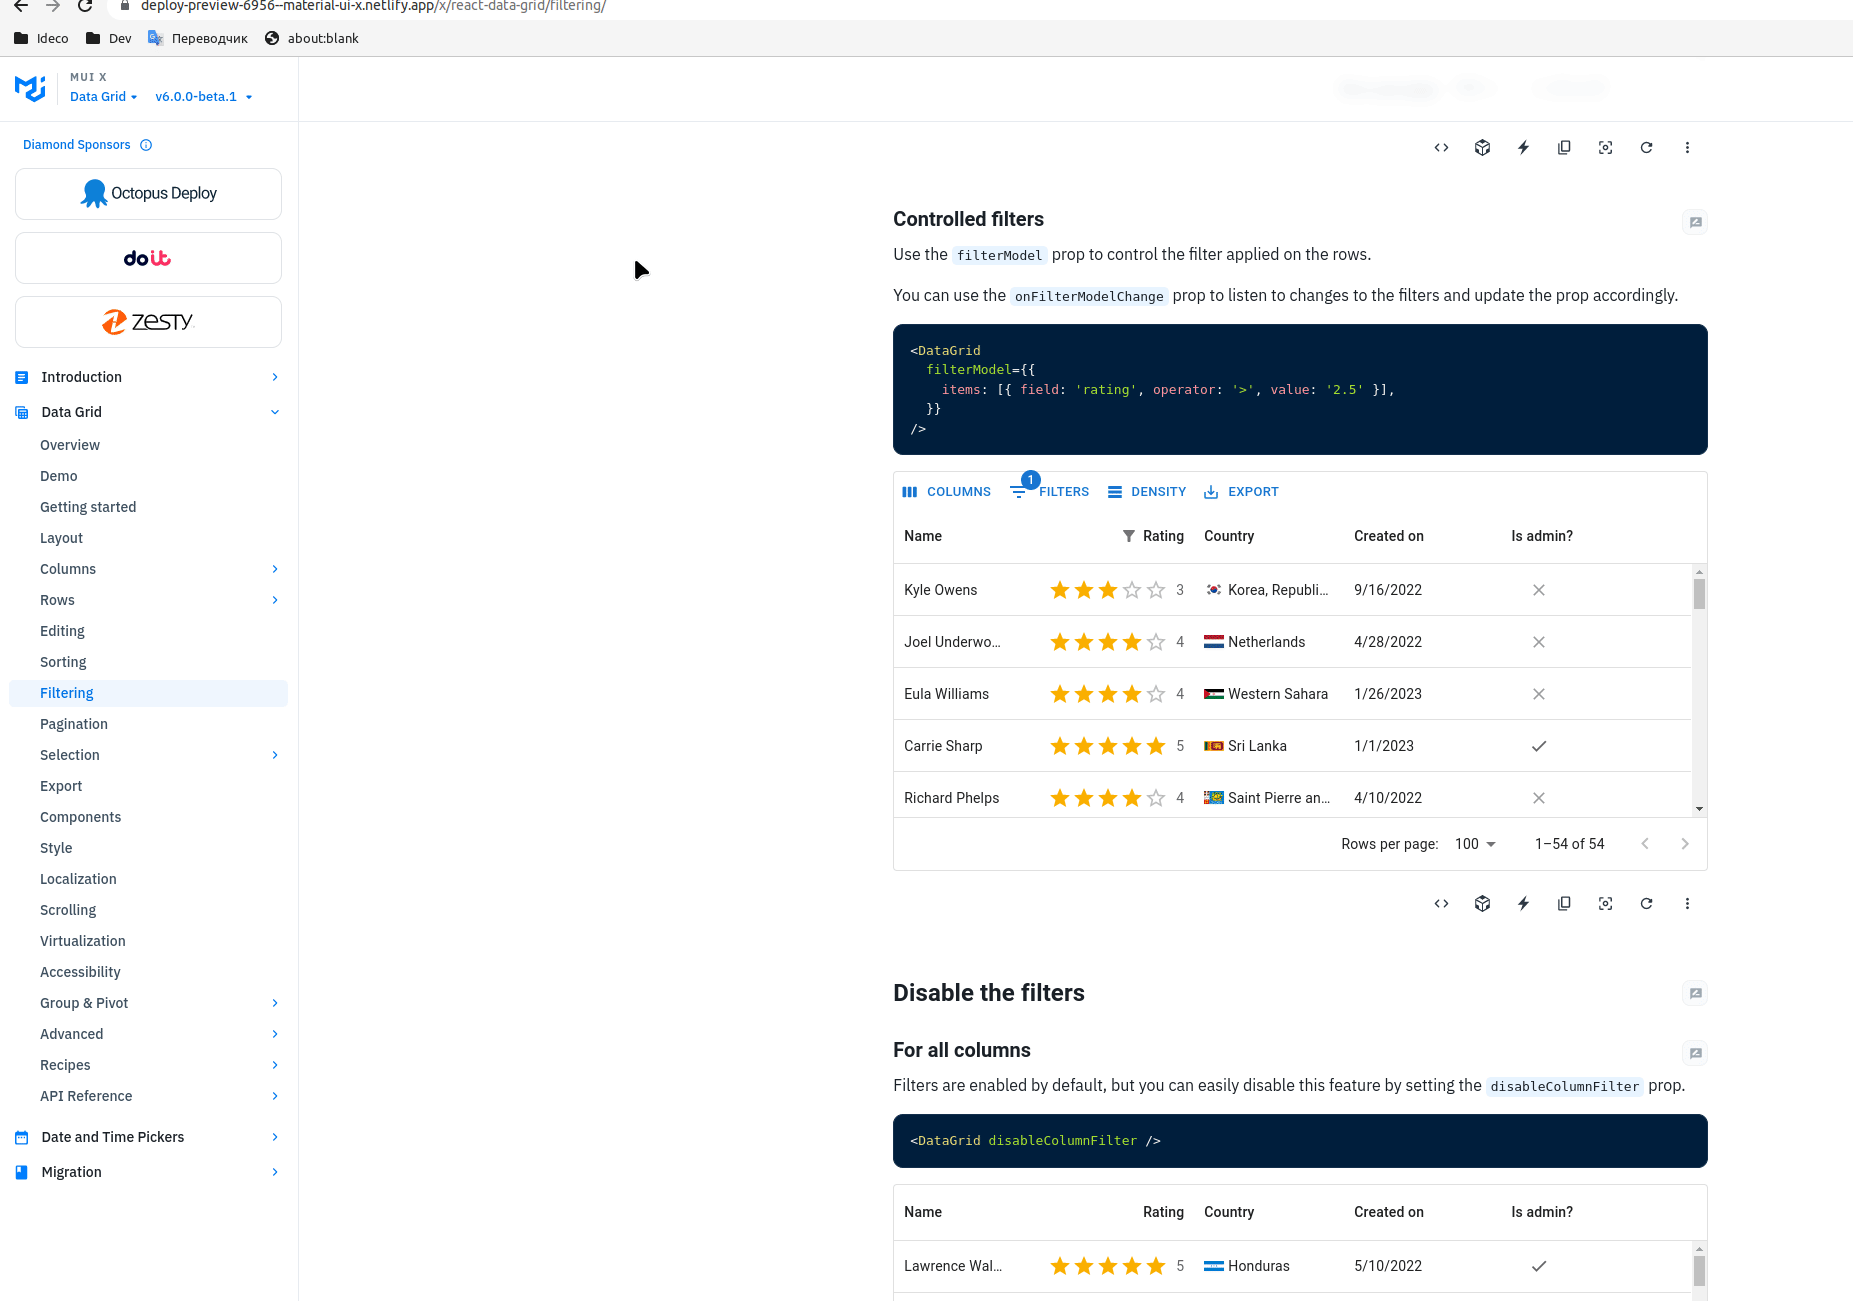Copy upper demo source code
Screen dimensions: 1853x1301
click(1564, 148)
